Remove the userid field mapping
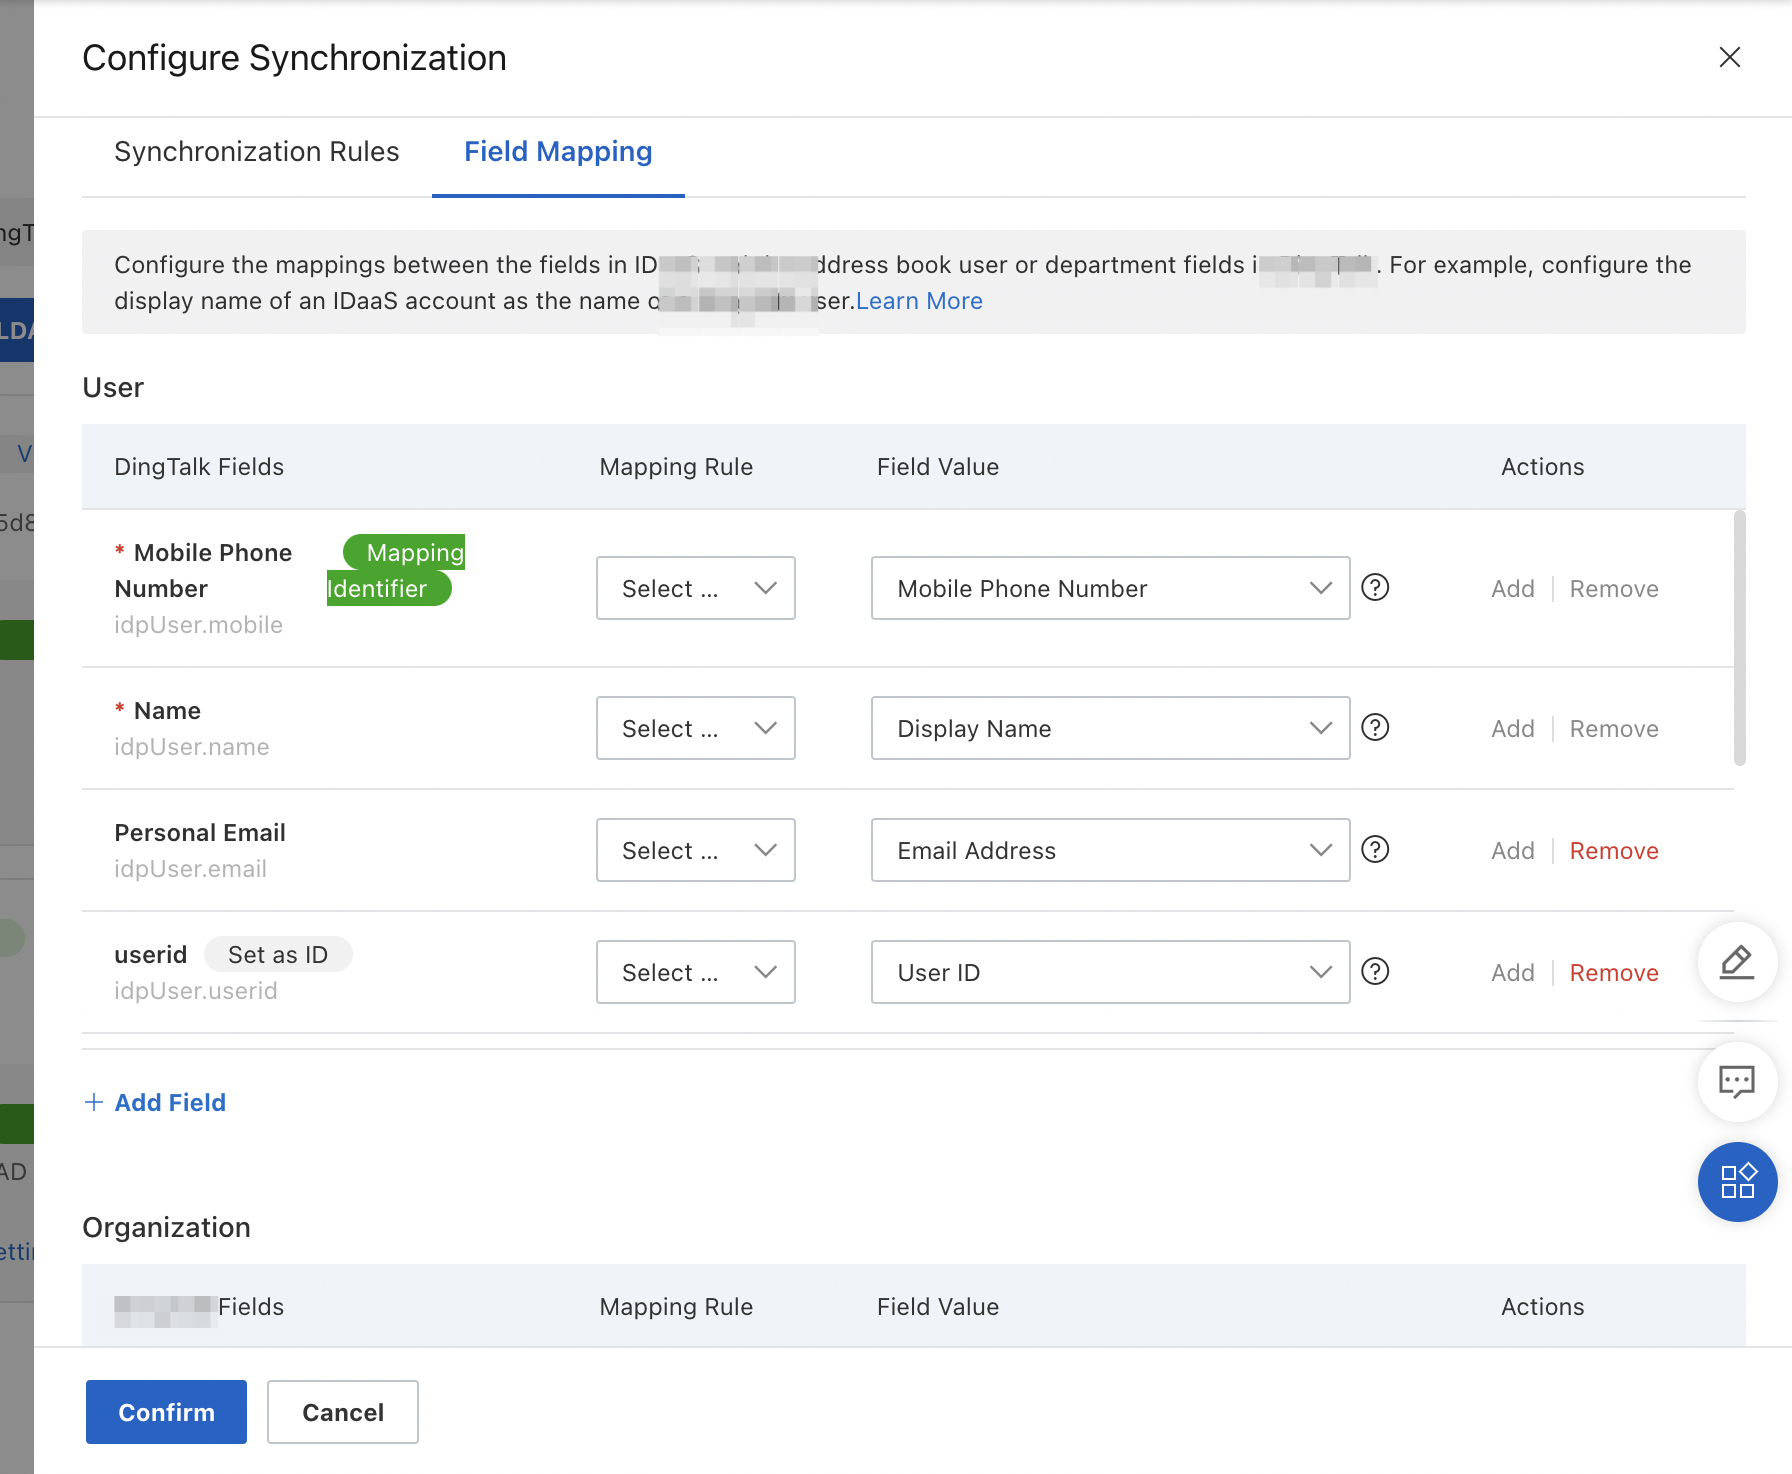1792x1474 pixels. pos(1613,973)
